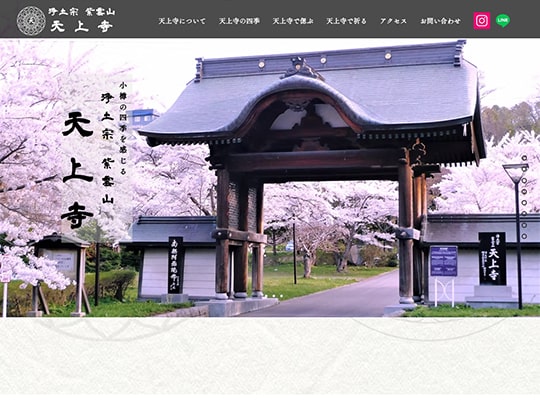This screenshot has height=420, width=540.
Task: Open the 天上寺で祈る menu item
Action: pyautogui.click(x=346, y=21)
